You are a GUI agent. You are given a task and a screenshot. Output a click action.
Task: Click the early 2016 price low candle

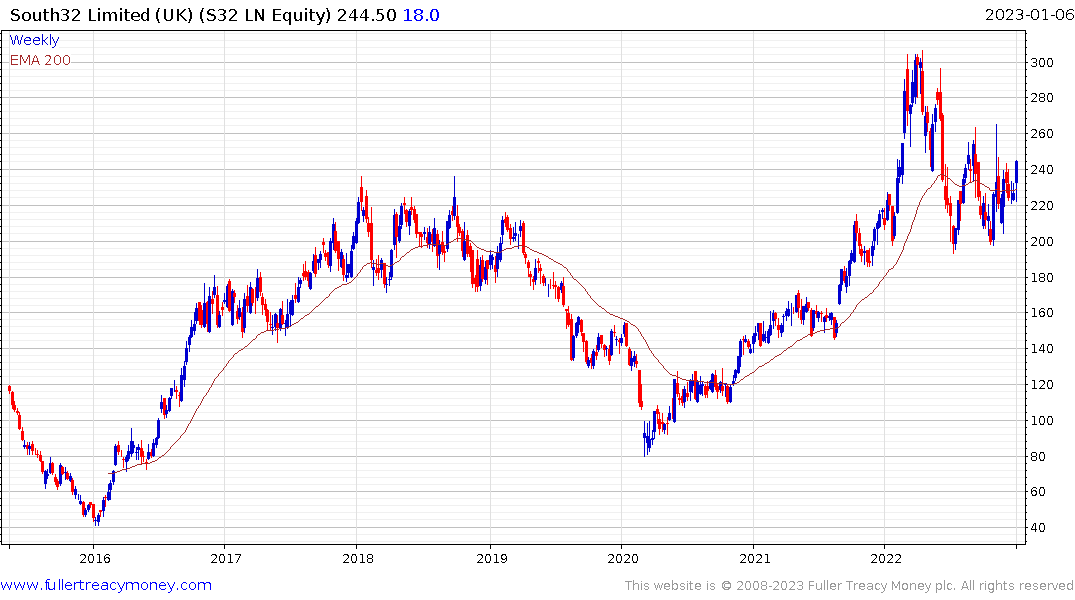pyautogui.click(x=97, y=518)
